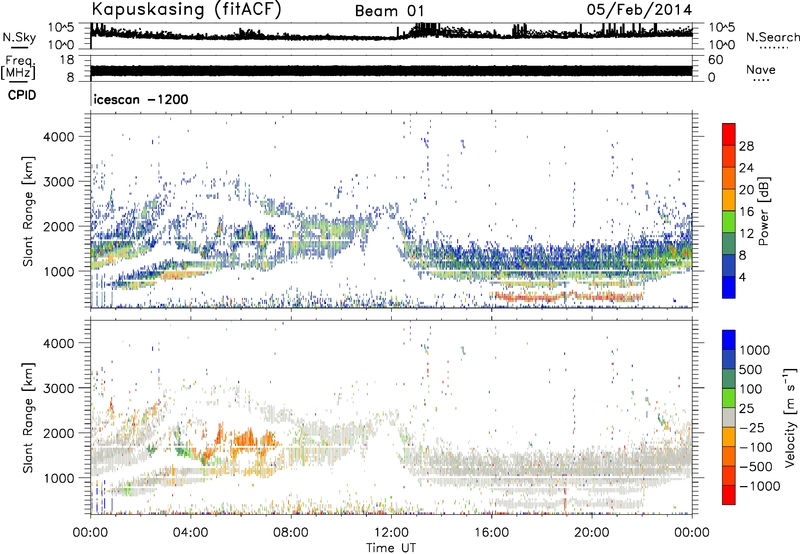Click the "16:00" time tick label
This screenshot has width=800, height=554.
coord(491,533)
